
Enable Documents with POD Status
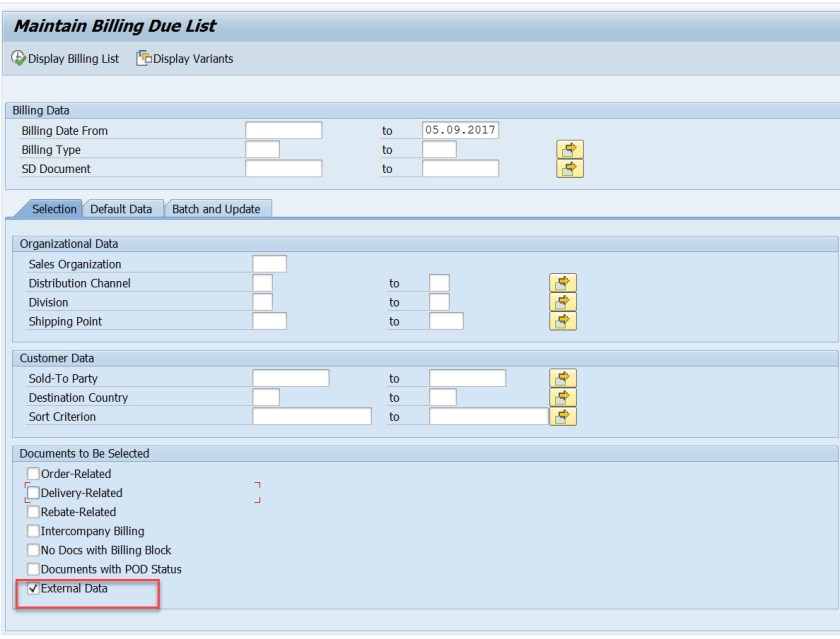coord(33,569)
